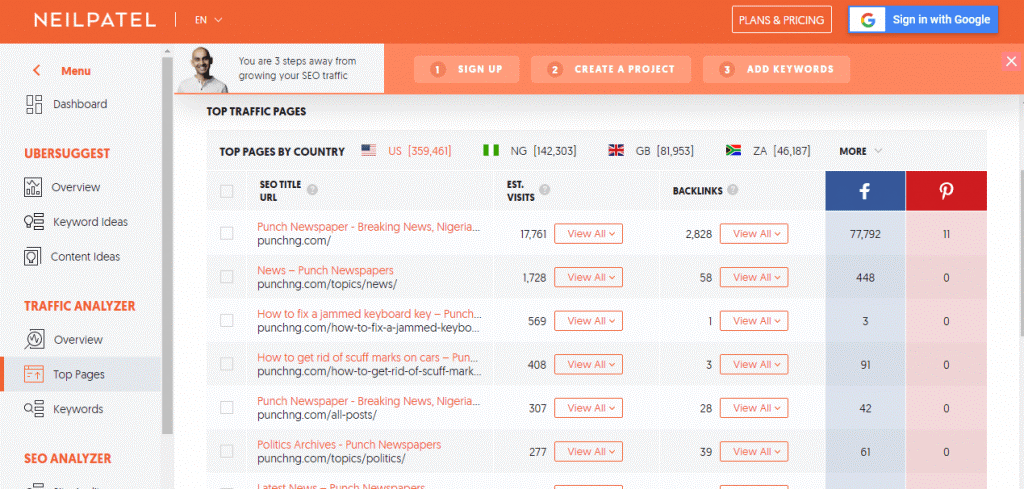Image resolution: width=1024 pixels, height=489 pixels.
Task: Click the Google logo on sign-in button
Action: [x=867, y=20]
